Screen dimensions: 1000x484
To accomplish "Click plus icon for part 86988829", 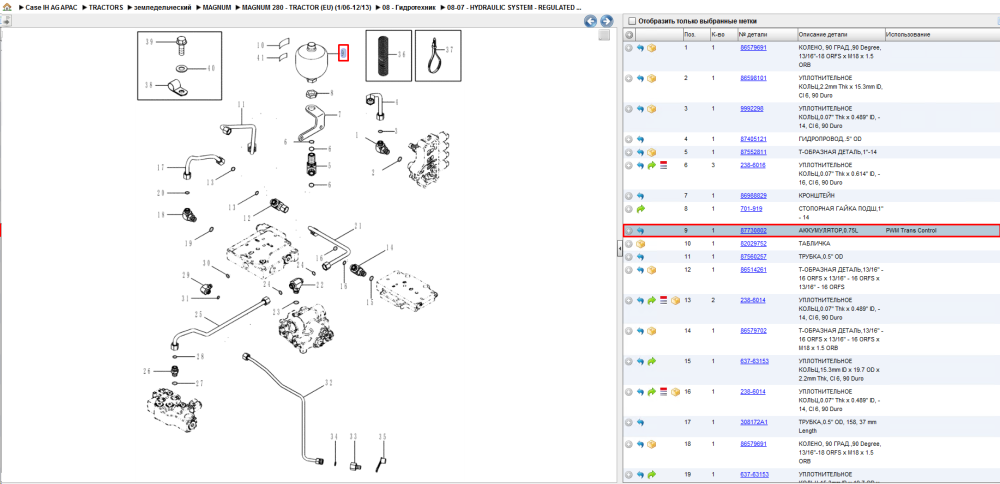I will tap(629, 196).
